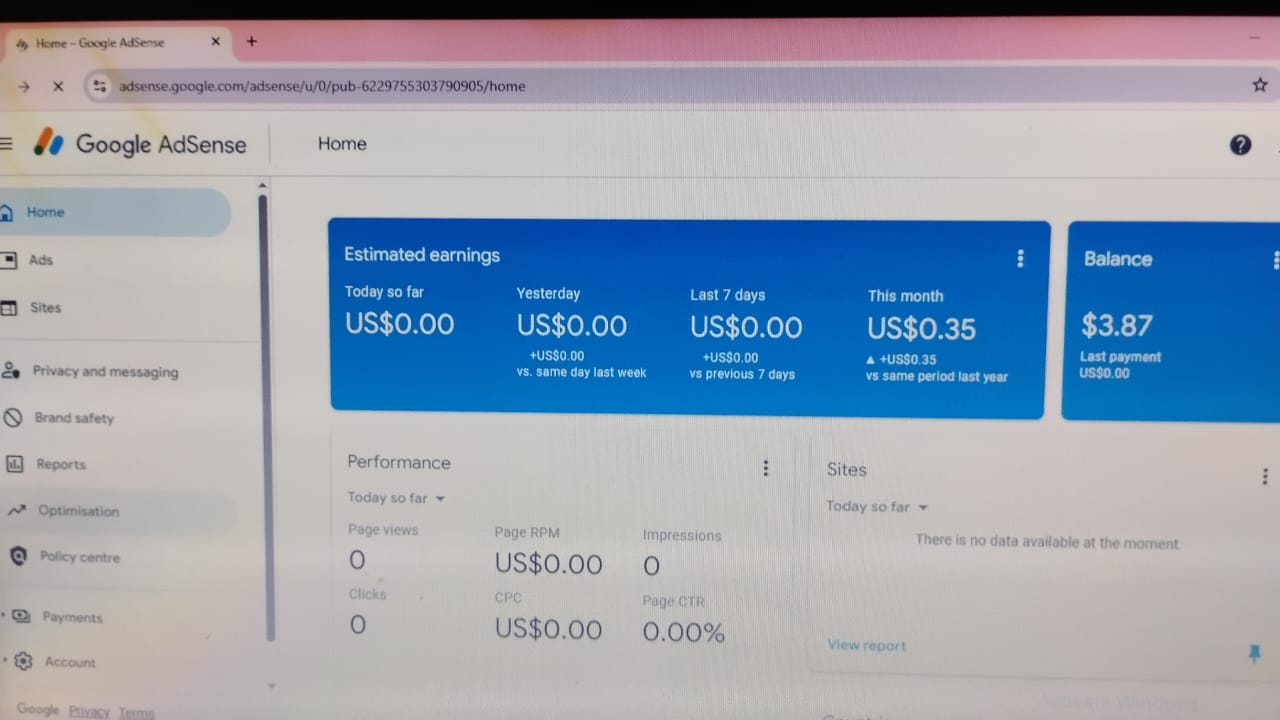Click the address bar URL field
Viewport: 1280px width, 720px height.
coord(660,86)
